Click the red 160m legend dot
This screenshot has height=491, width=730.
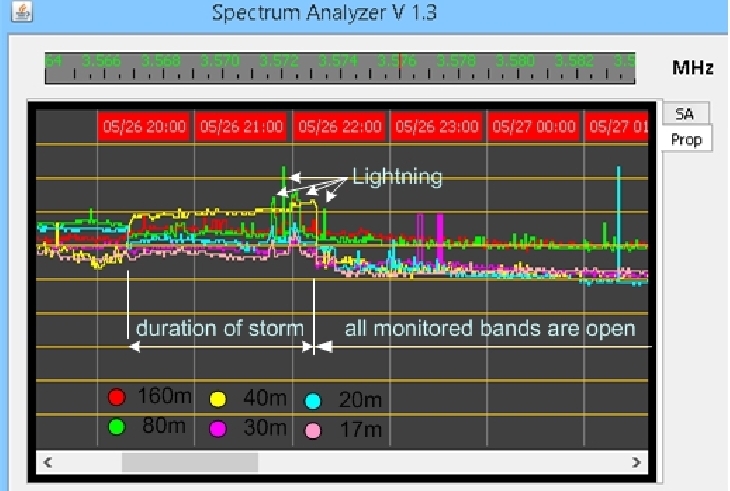(116, 397)
